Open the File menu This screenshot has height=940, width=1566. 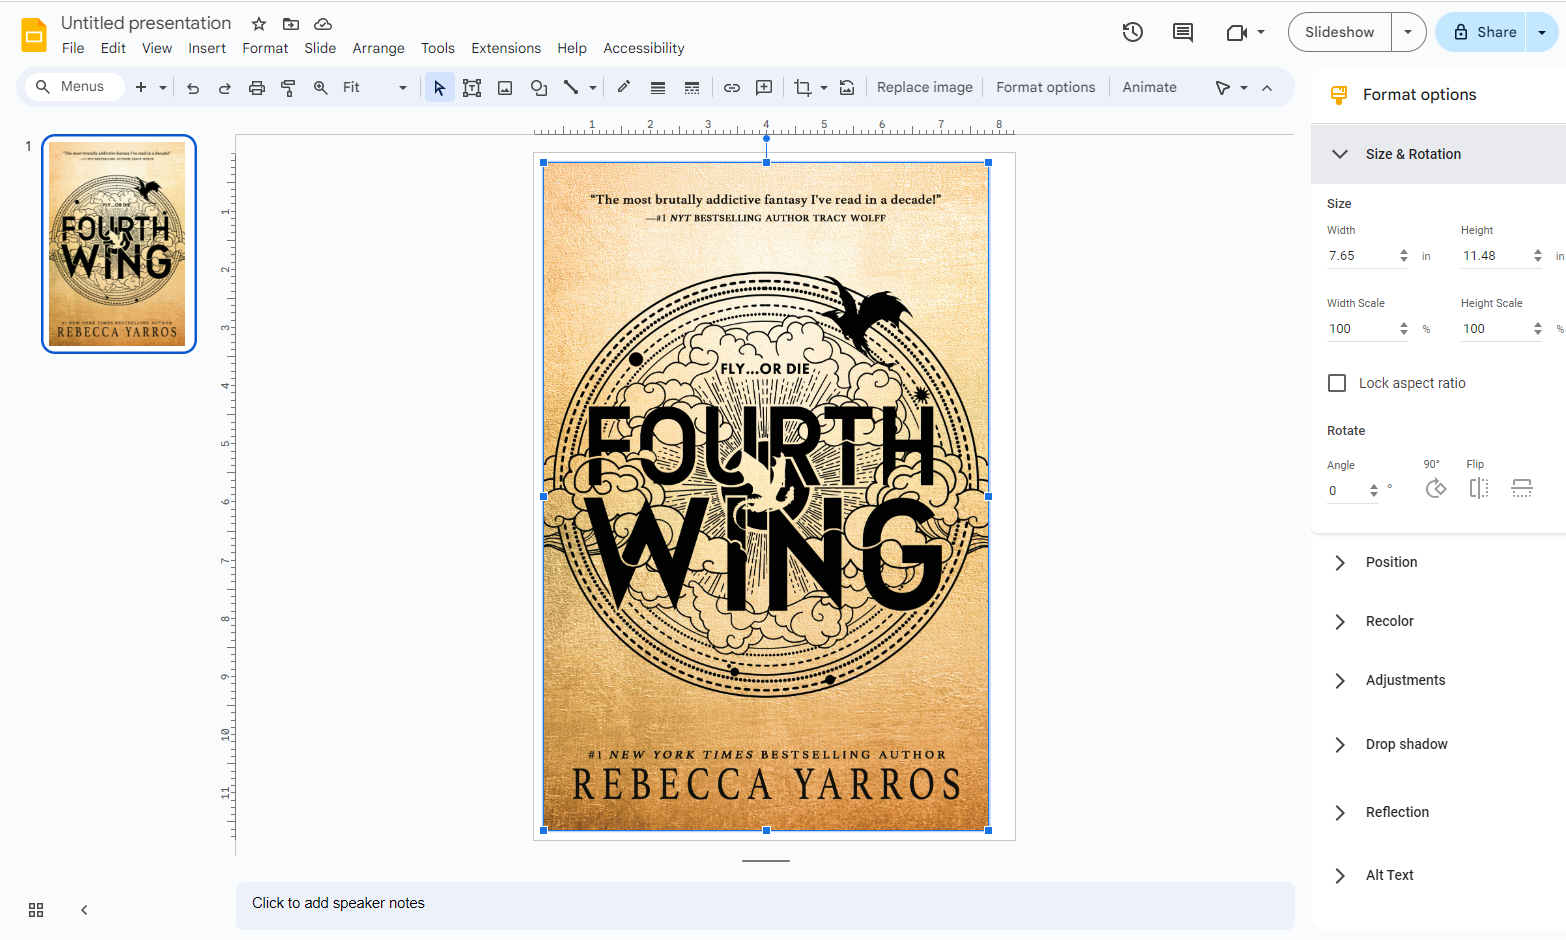point(73,48)
